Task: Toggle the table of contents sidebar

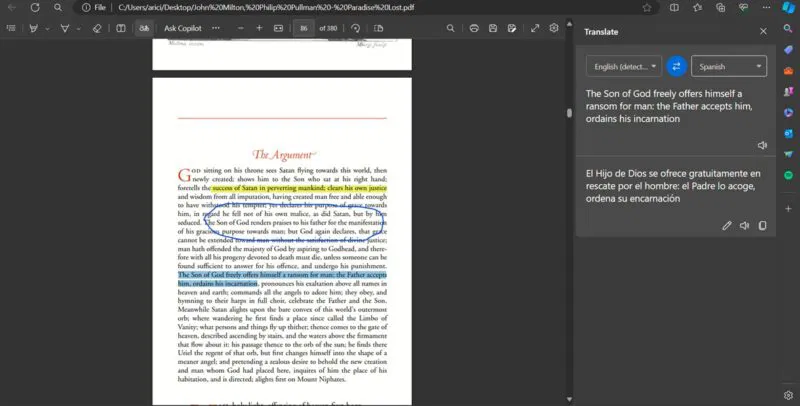Action: [x=11, y=29]
